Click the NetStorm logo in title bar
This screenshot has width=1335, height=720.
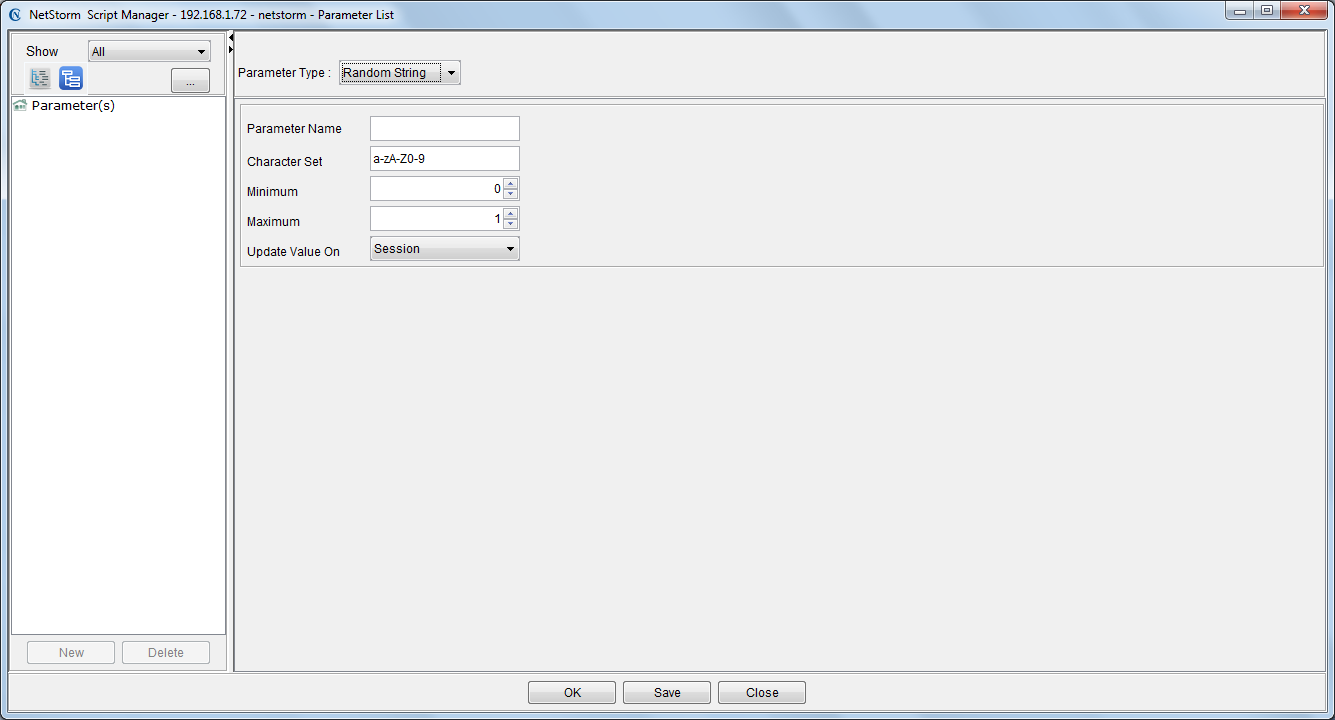[15, 15]
